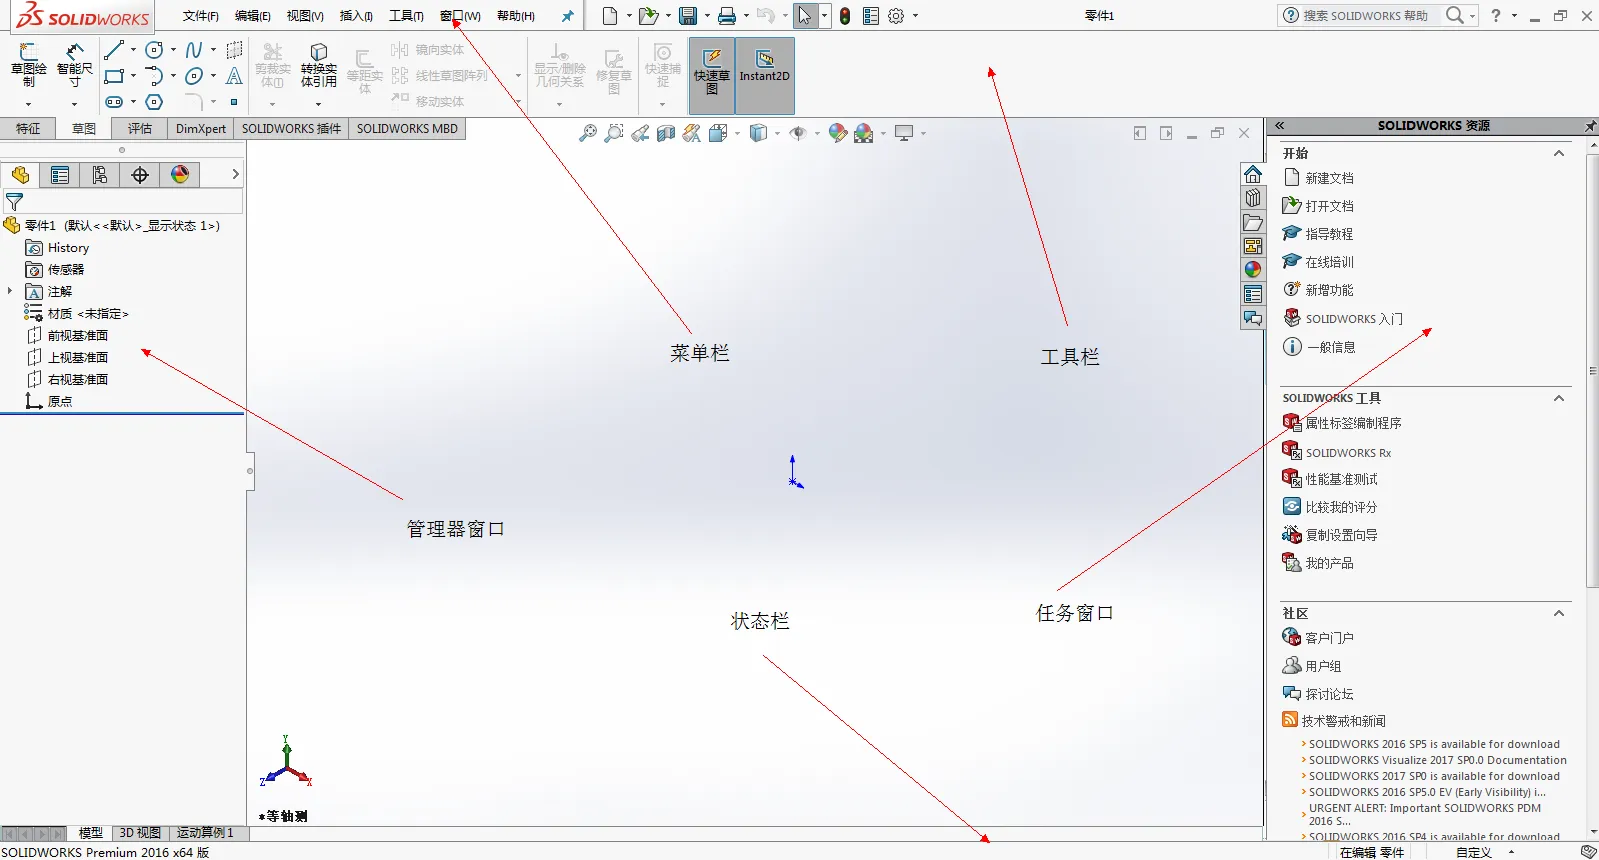Screen dimensions: 1599x860
Task: Expand the 注解 tree node
Action: pyautogui.click(x=10, y=291)
